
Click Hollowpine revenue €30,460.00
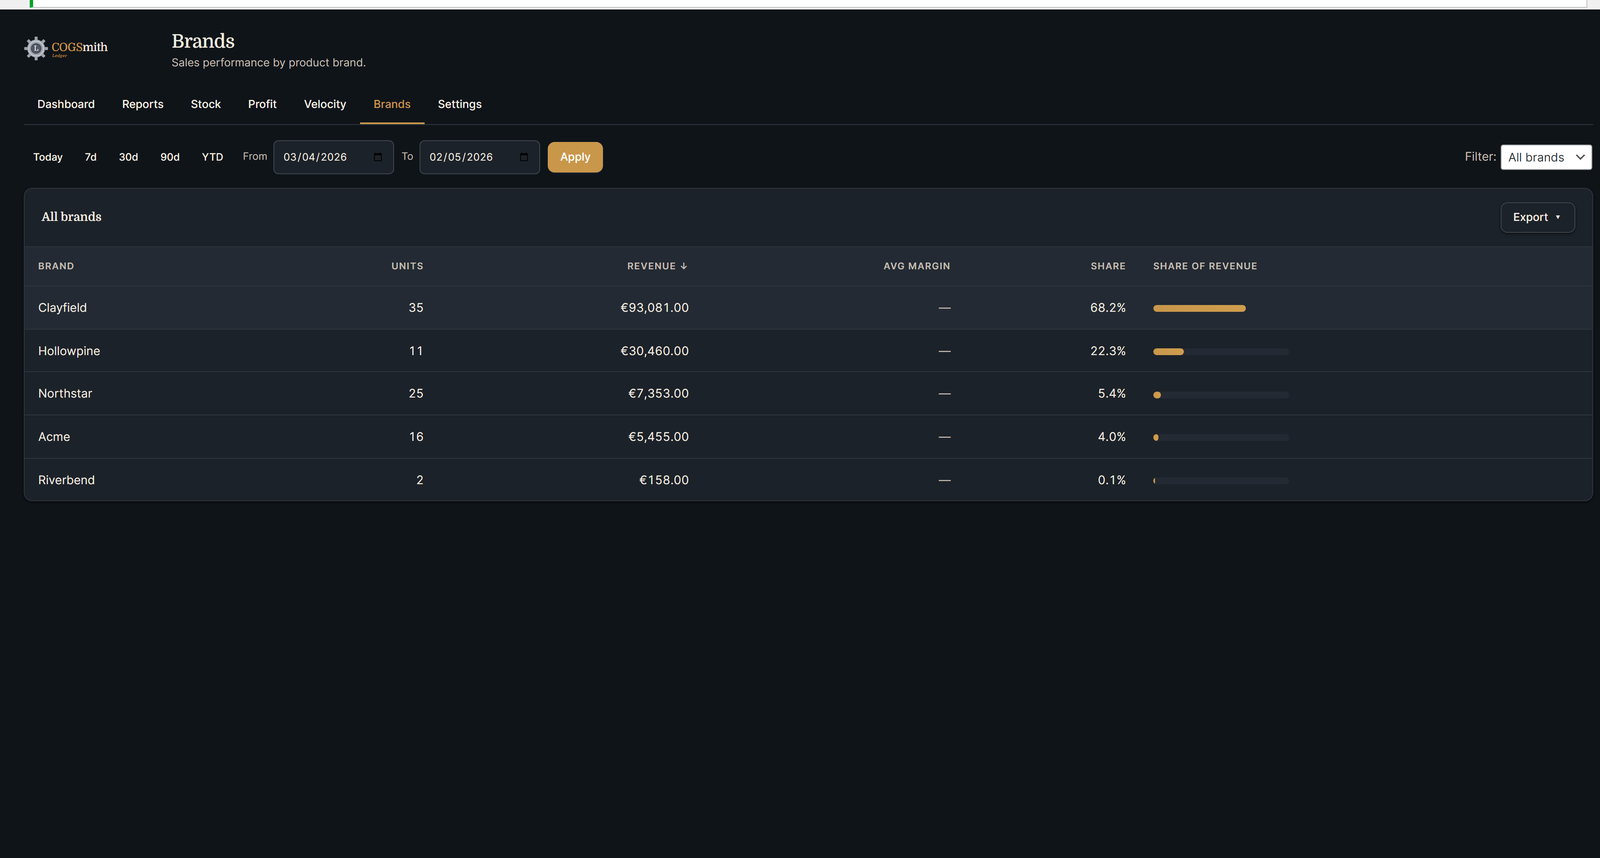pos(655,351)
